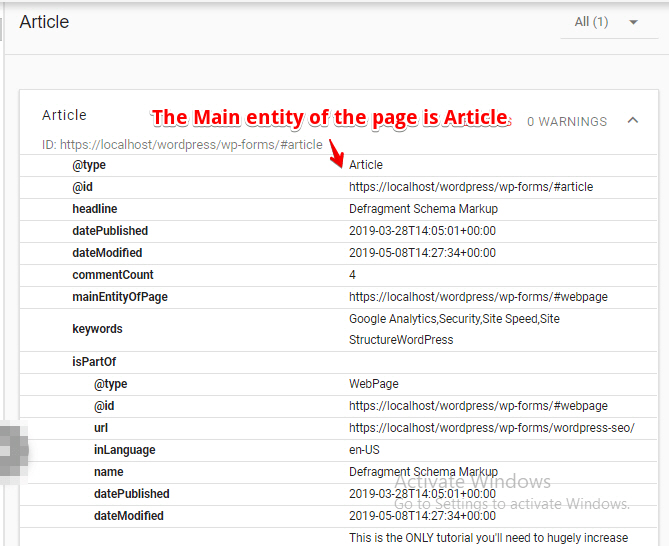This screenshot has width=669, height=546.
Task: Click the top-level @id label
Action: click(x=82, y=187)
